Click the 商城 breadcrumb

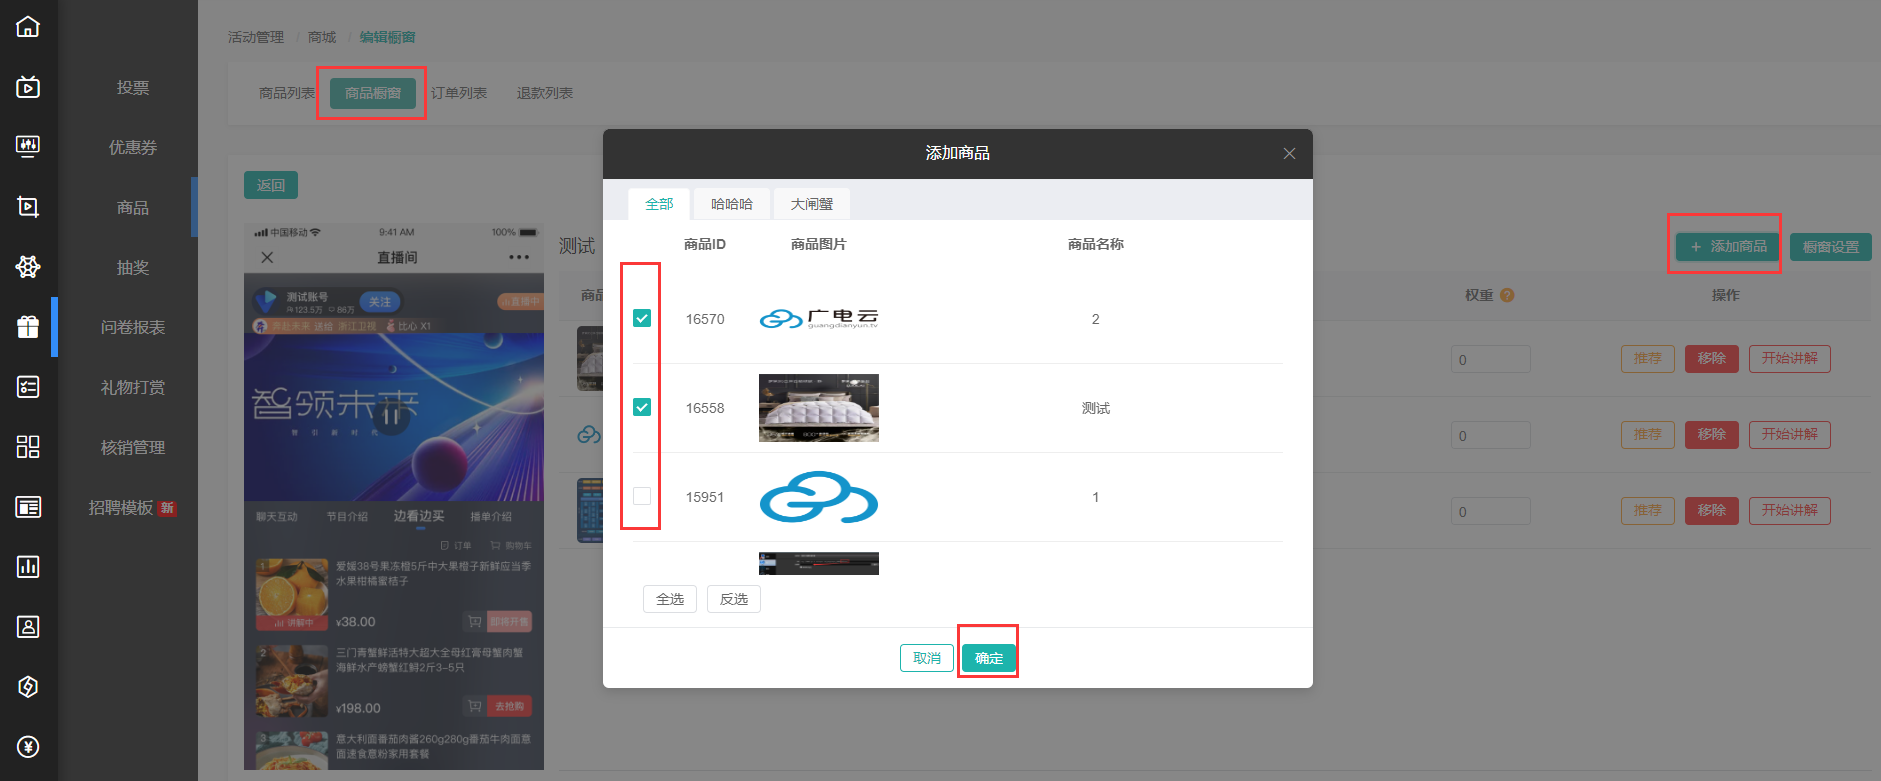pyautogui.click(x=322, y=37)
